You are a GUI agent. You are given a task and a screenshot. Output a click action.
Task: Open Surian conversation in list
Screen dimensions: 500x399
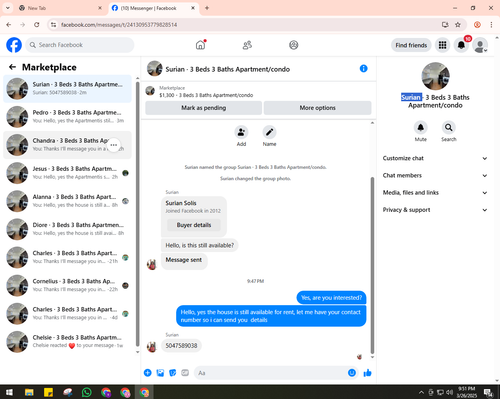[67, 89]
